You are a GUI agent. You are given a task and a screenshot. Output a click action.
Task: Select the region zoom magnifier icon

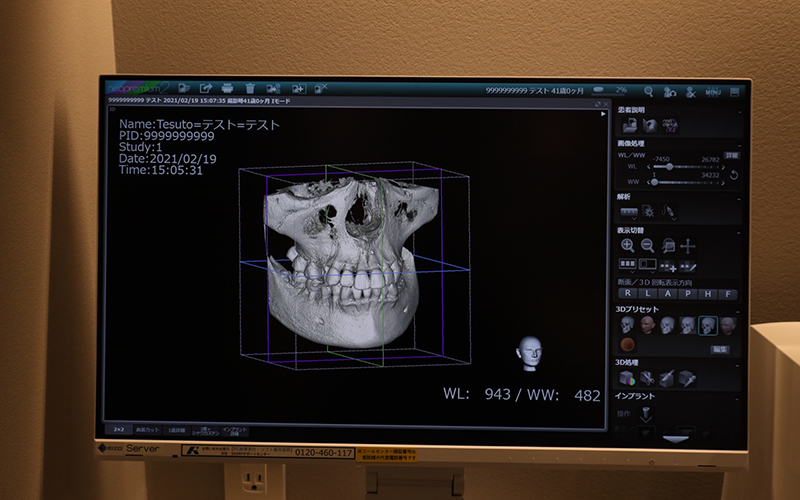pyautogui.click(x=668, y=246)
